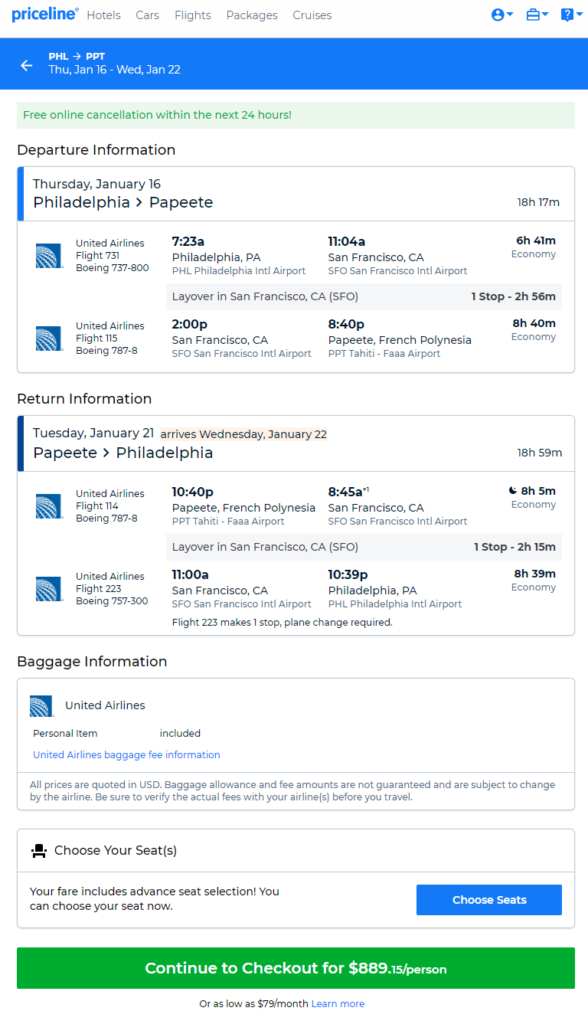Viewport: 588px width, 1024px height.
Task: Open United Airlines baggage fee information link
Action: [127, 754]
